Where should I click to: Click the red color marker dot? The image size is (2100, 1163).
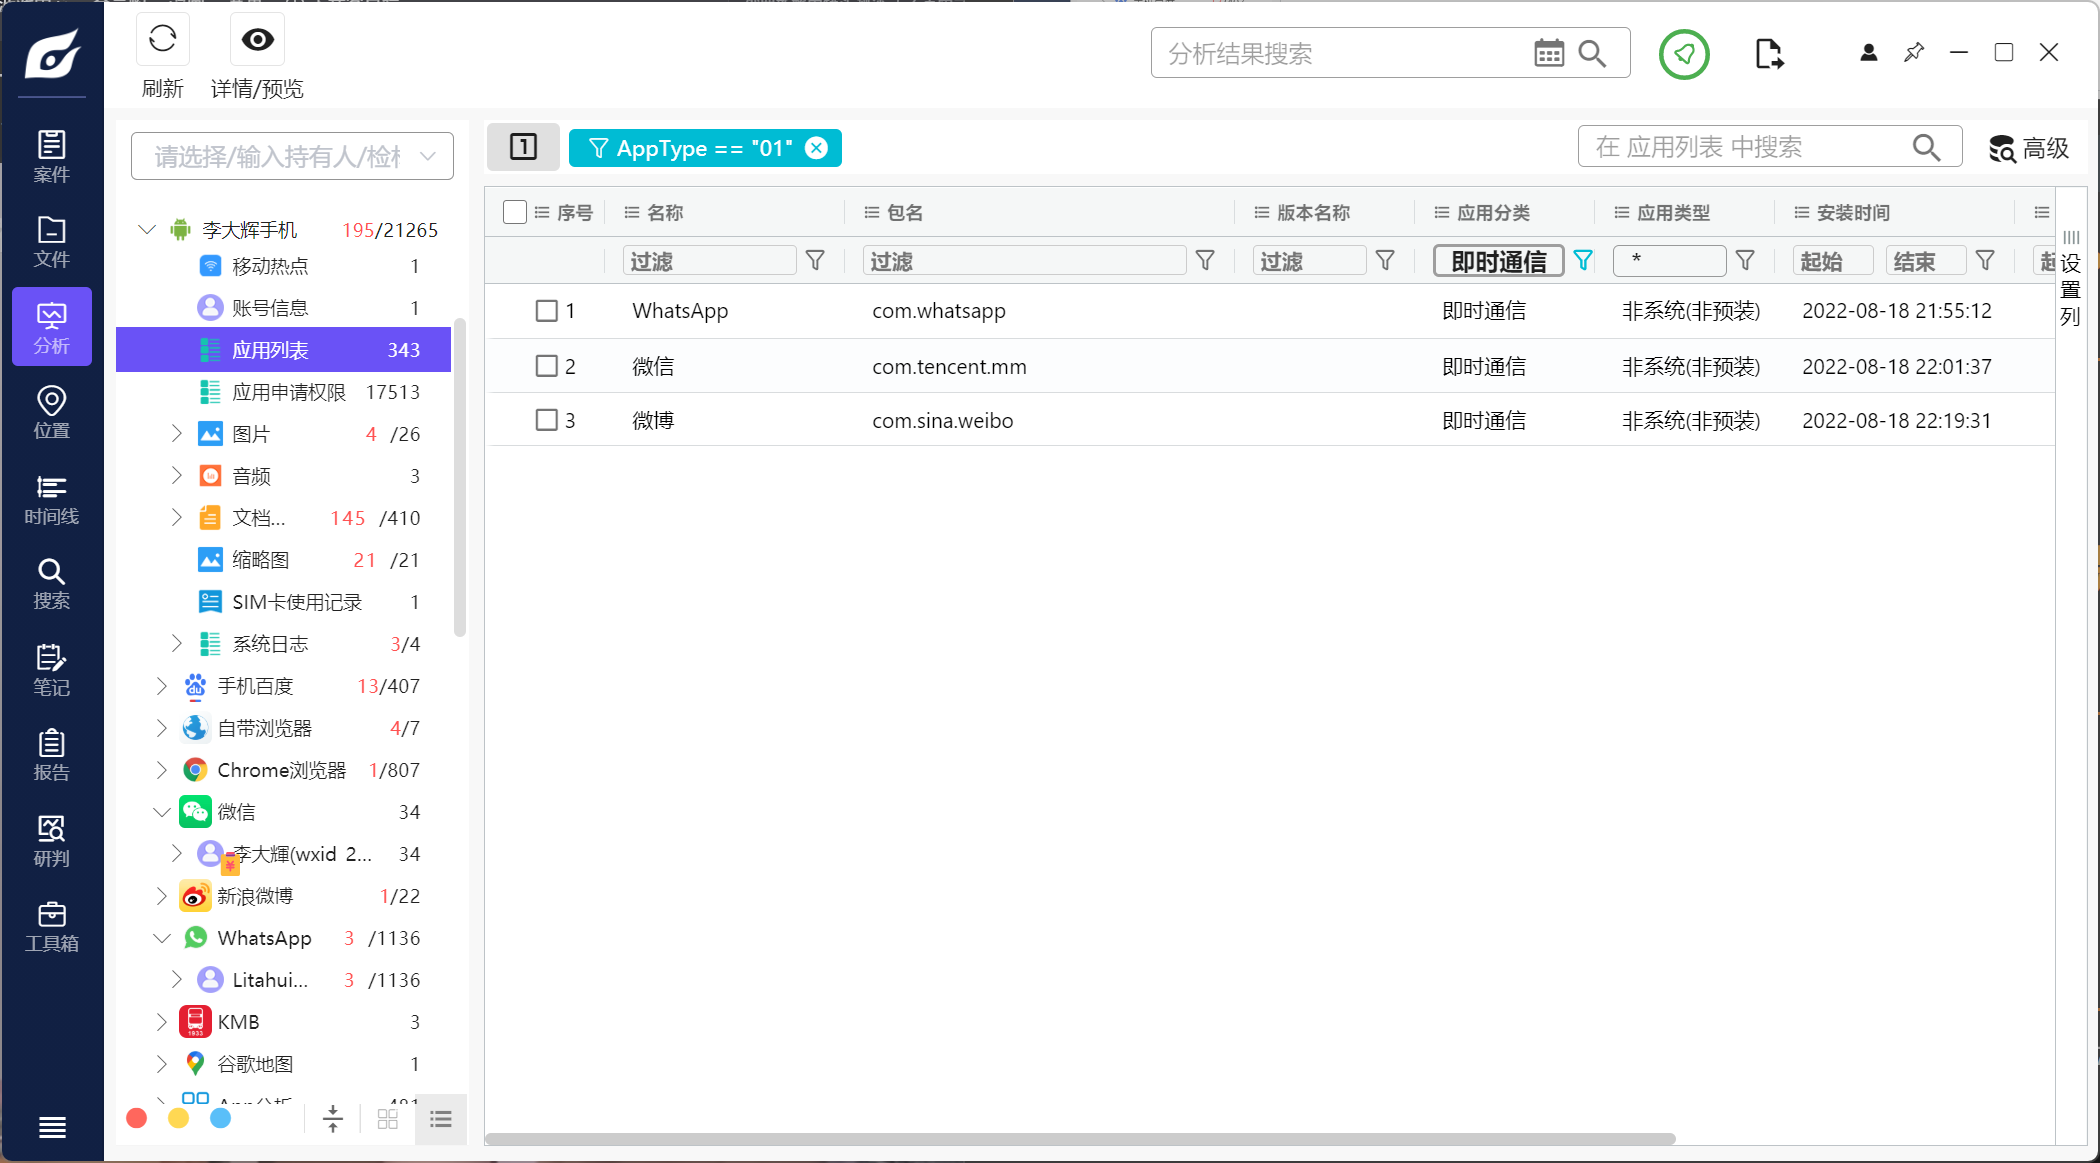[137, 1118]
